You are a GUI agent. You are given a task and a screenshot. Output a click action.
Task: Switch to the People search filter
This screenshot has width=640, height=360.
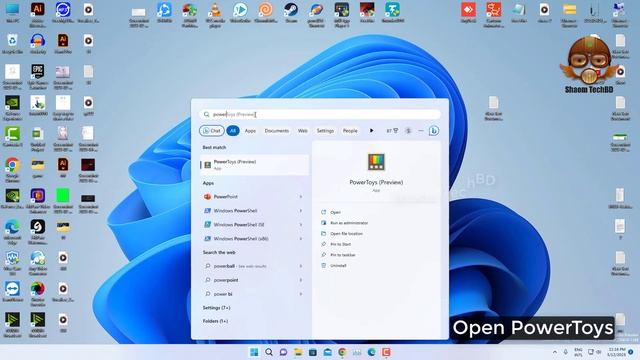350,131
